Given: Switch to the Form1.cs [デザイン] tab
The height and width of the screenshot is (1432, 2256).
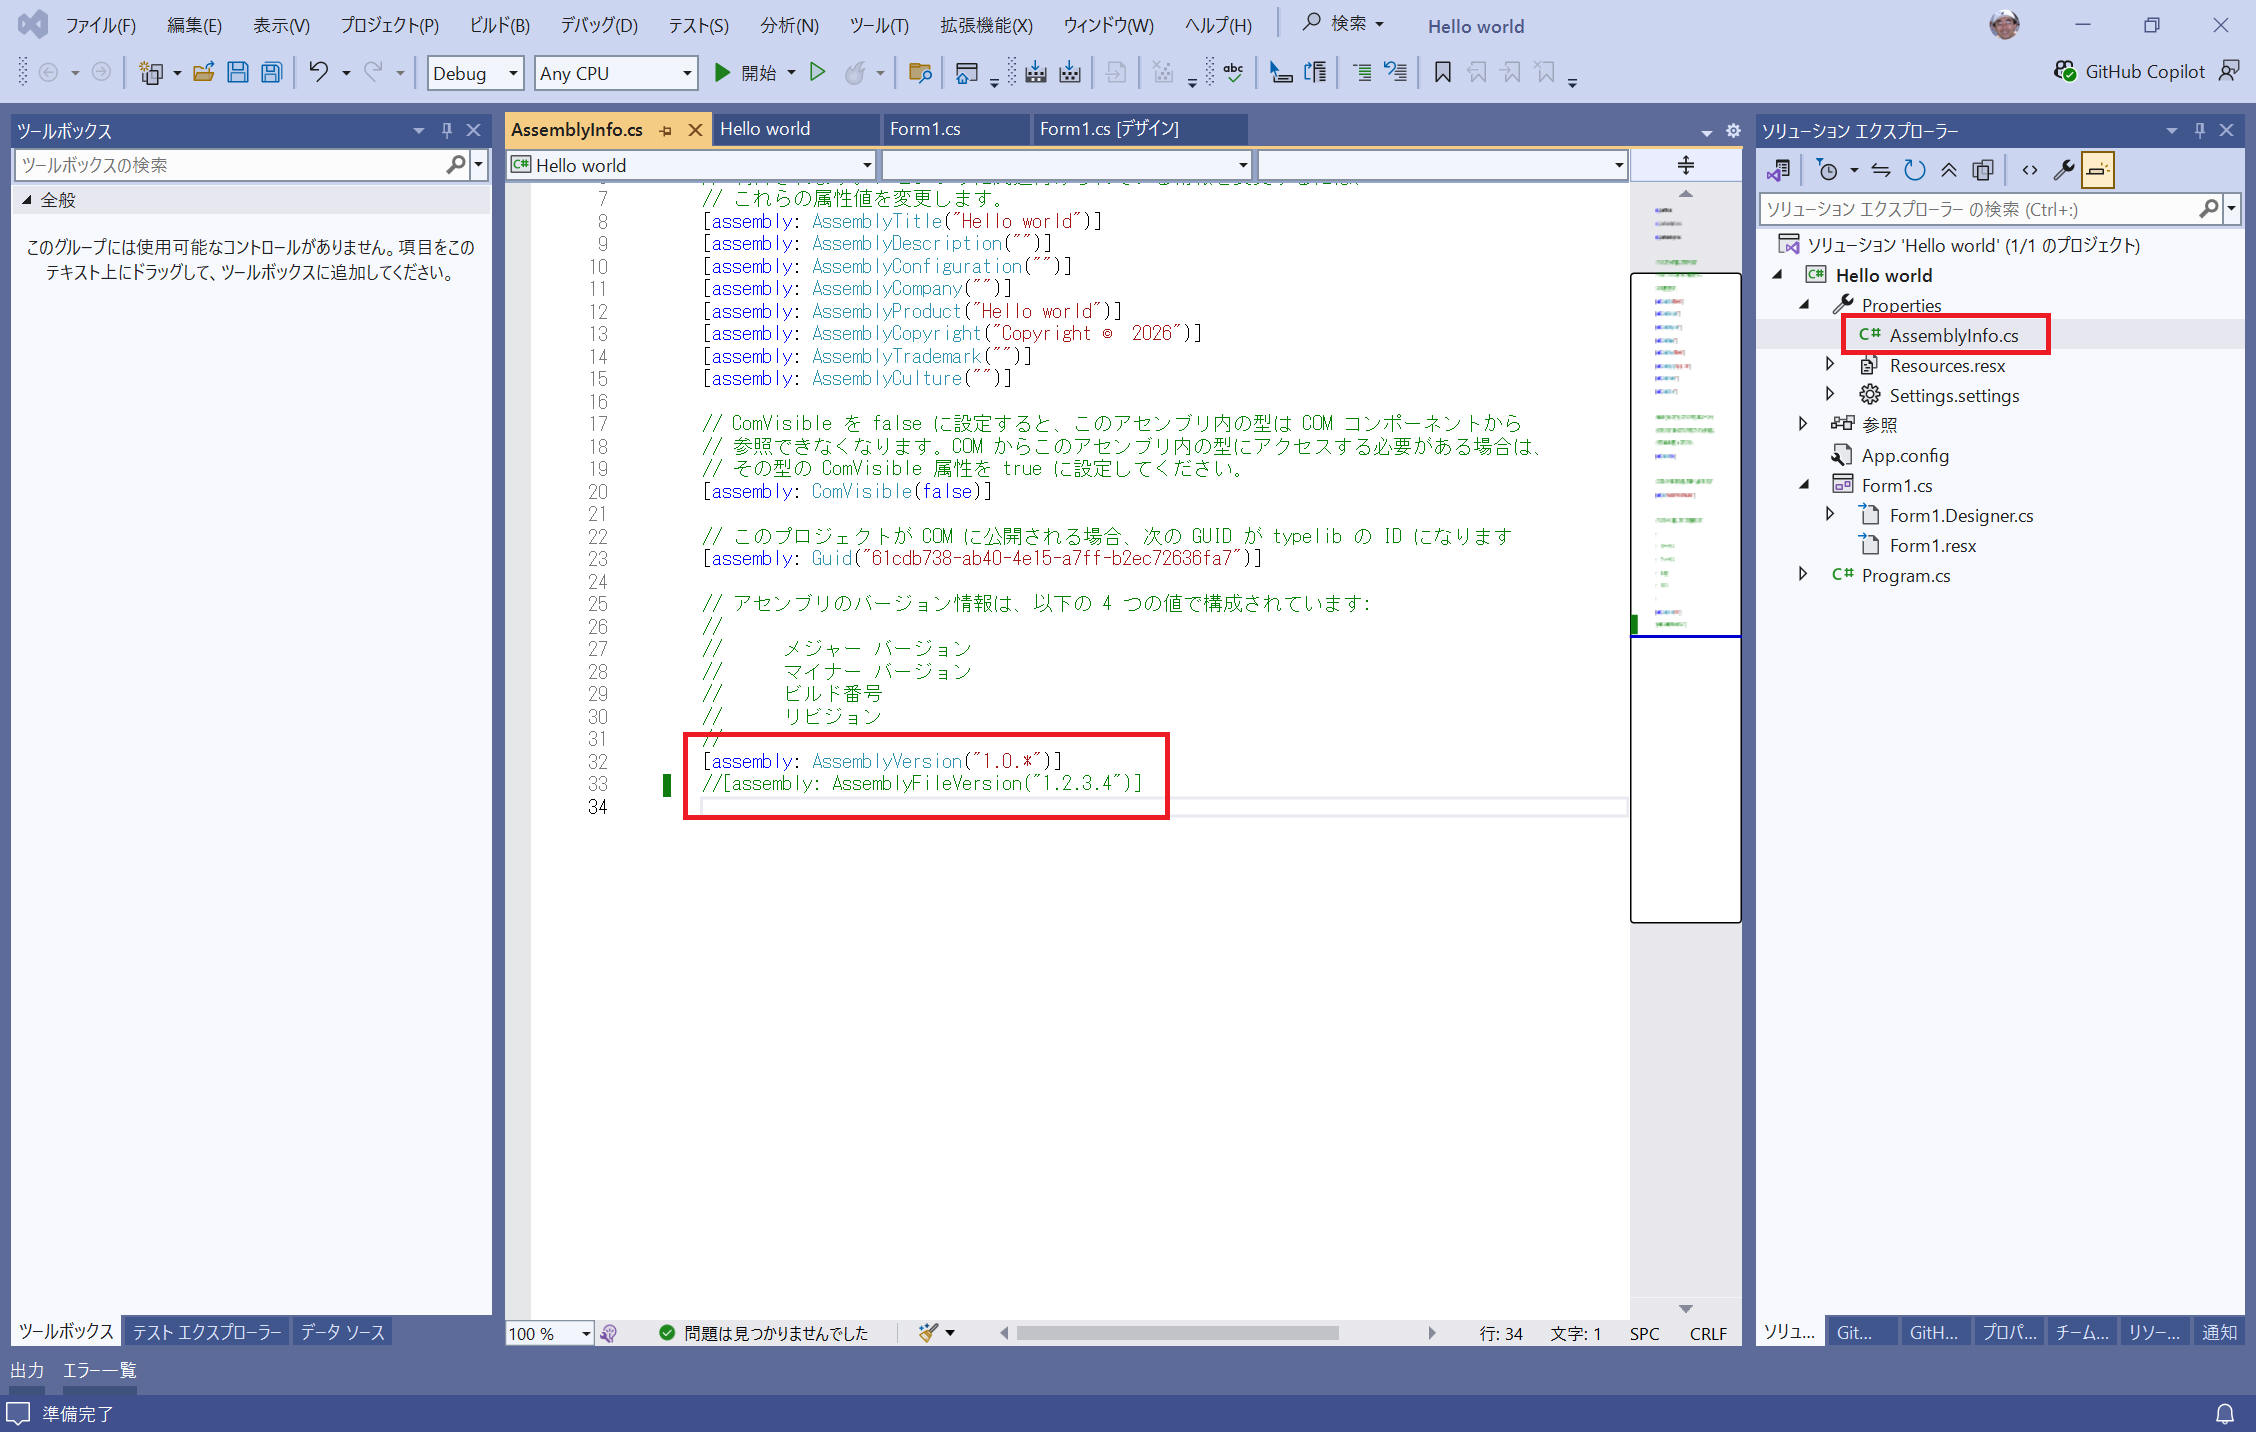Looking at the screenshot, I should click(1109, 129).
